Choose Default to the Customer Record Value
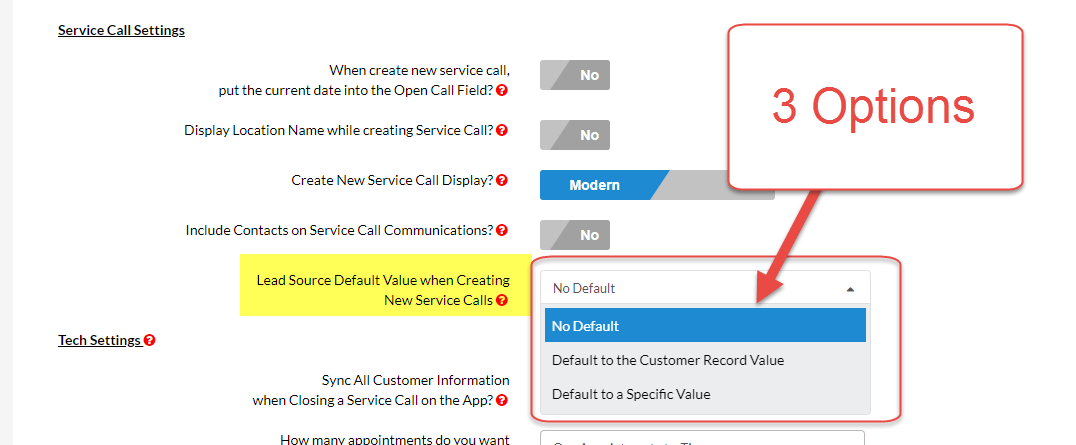The width and height of the screenshot is (1076, 445). click(705, 360)
